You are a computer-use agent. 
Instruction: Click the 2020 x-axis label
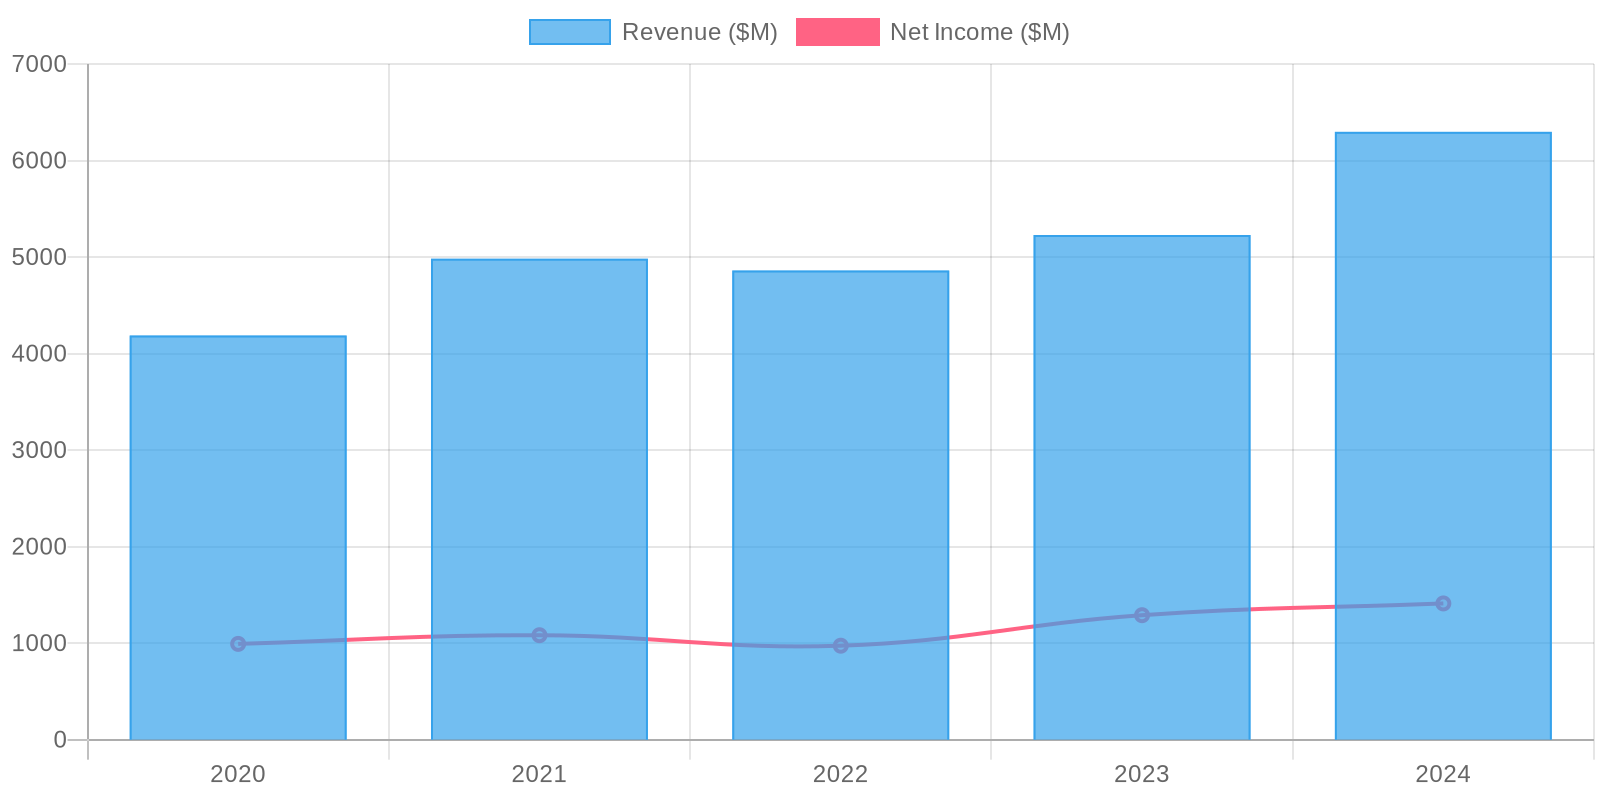pos(238,774)
